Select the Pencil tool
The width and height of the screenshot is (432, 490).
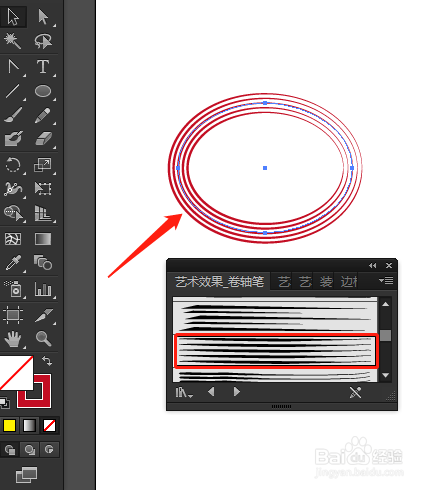pyautogui.click(x=43, y=115)
